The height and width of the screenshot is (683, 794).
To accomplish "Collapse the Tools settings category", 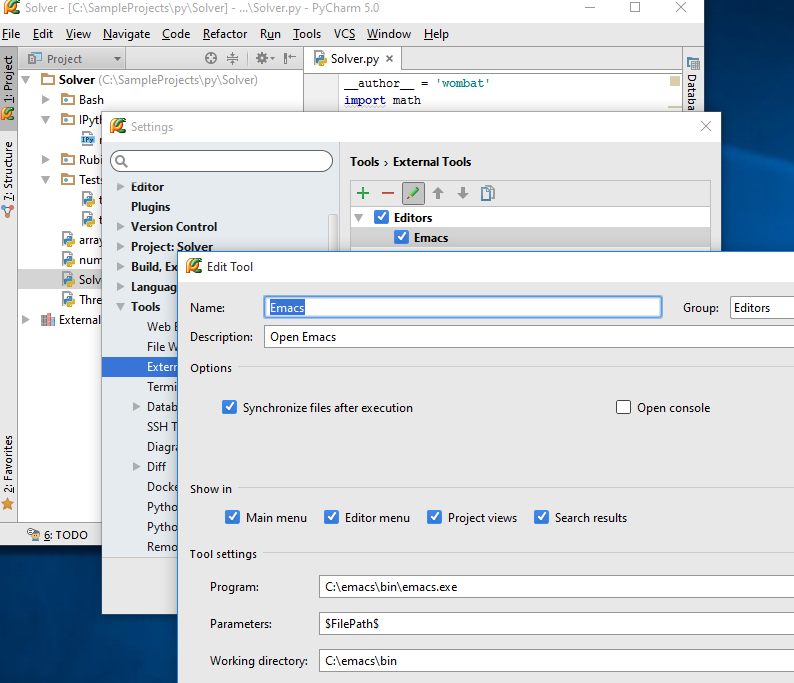I will pos(121,307).
